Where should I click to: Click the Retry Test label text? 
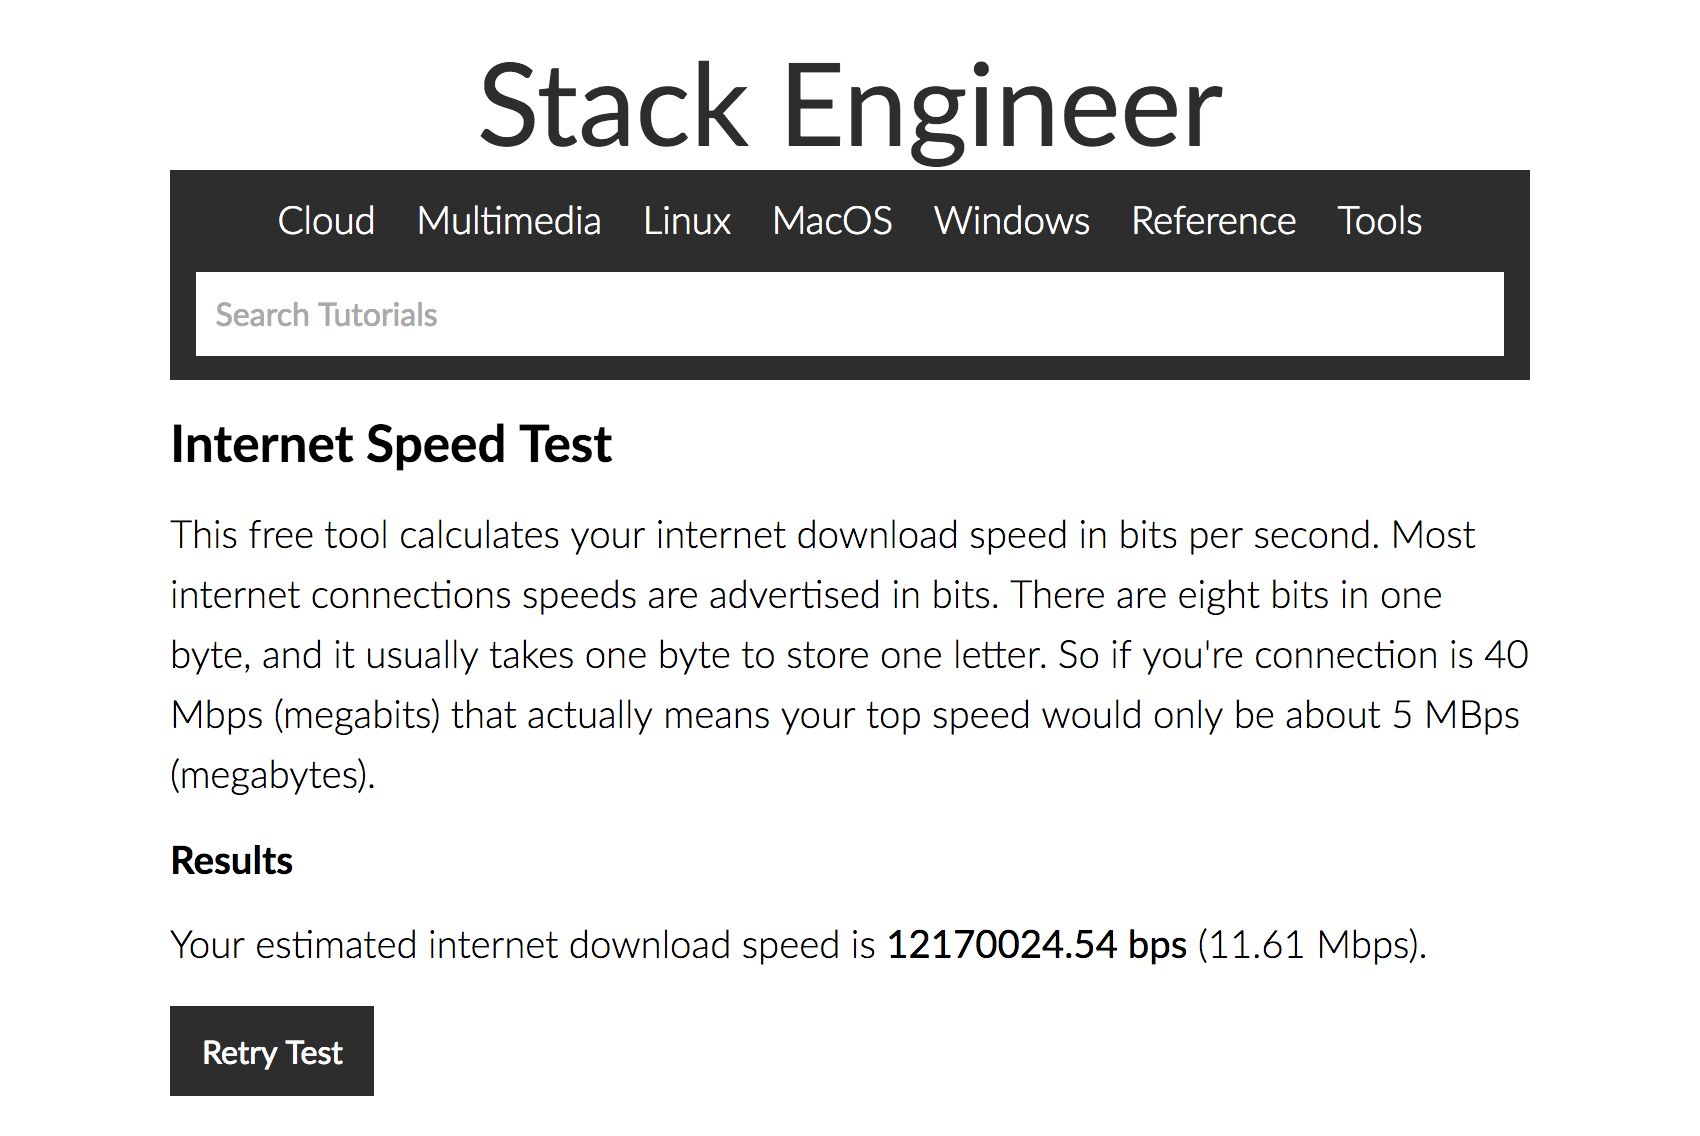[x=272, y=1051]
